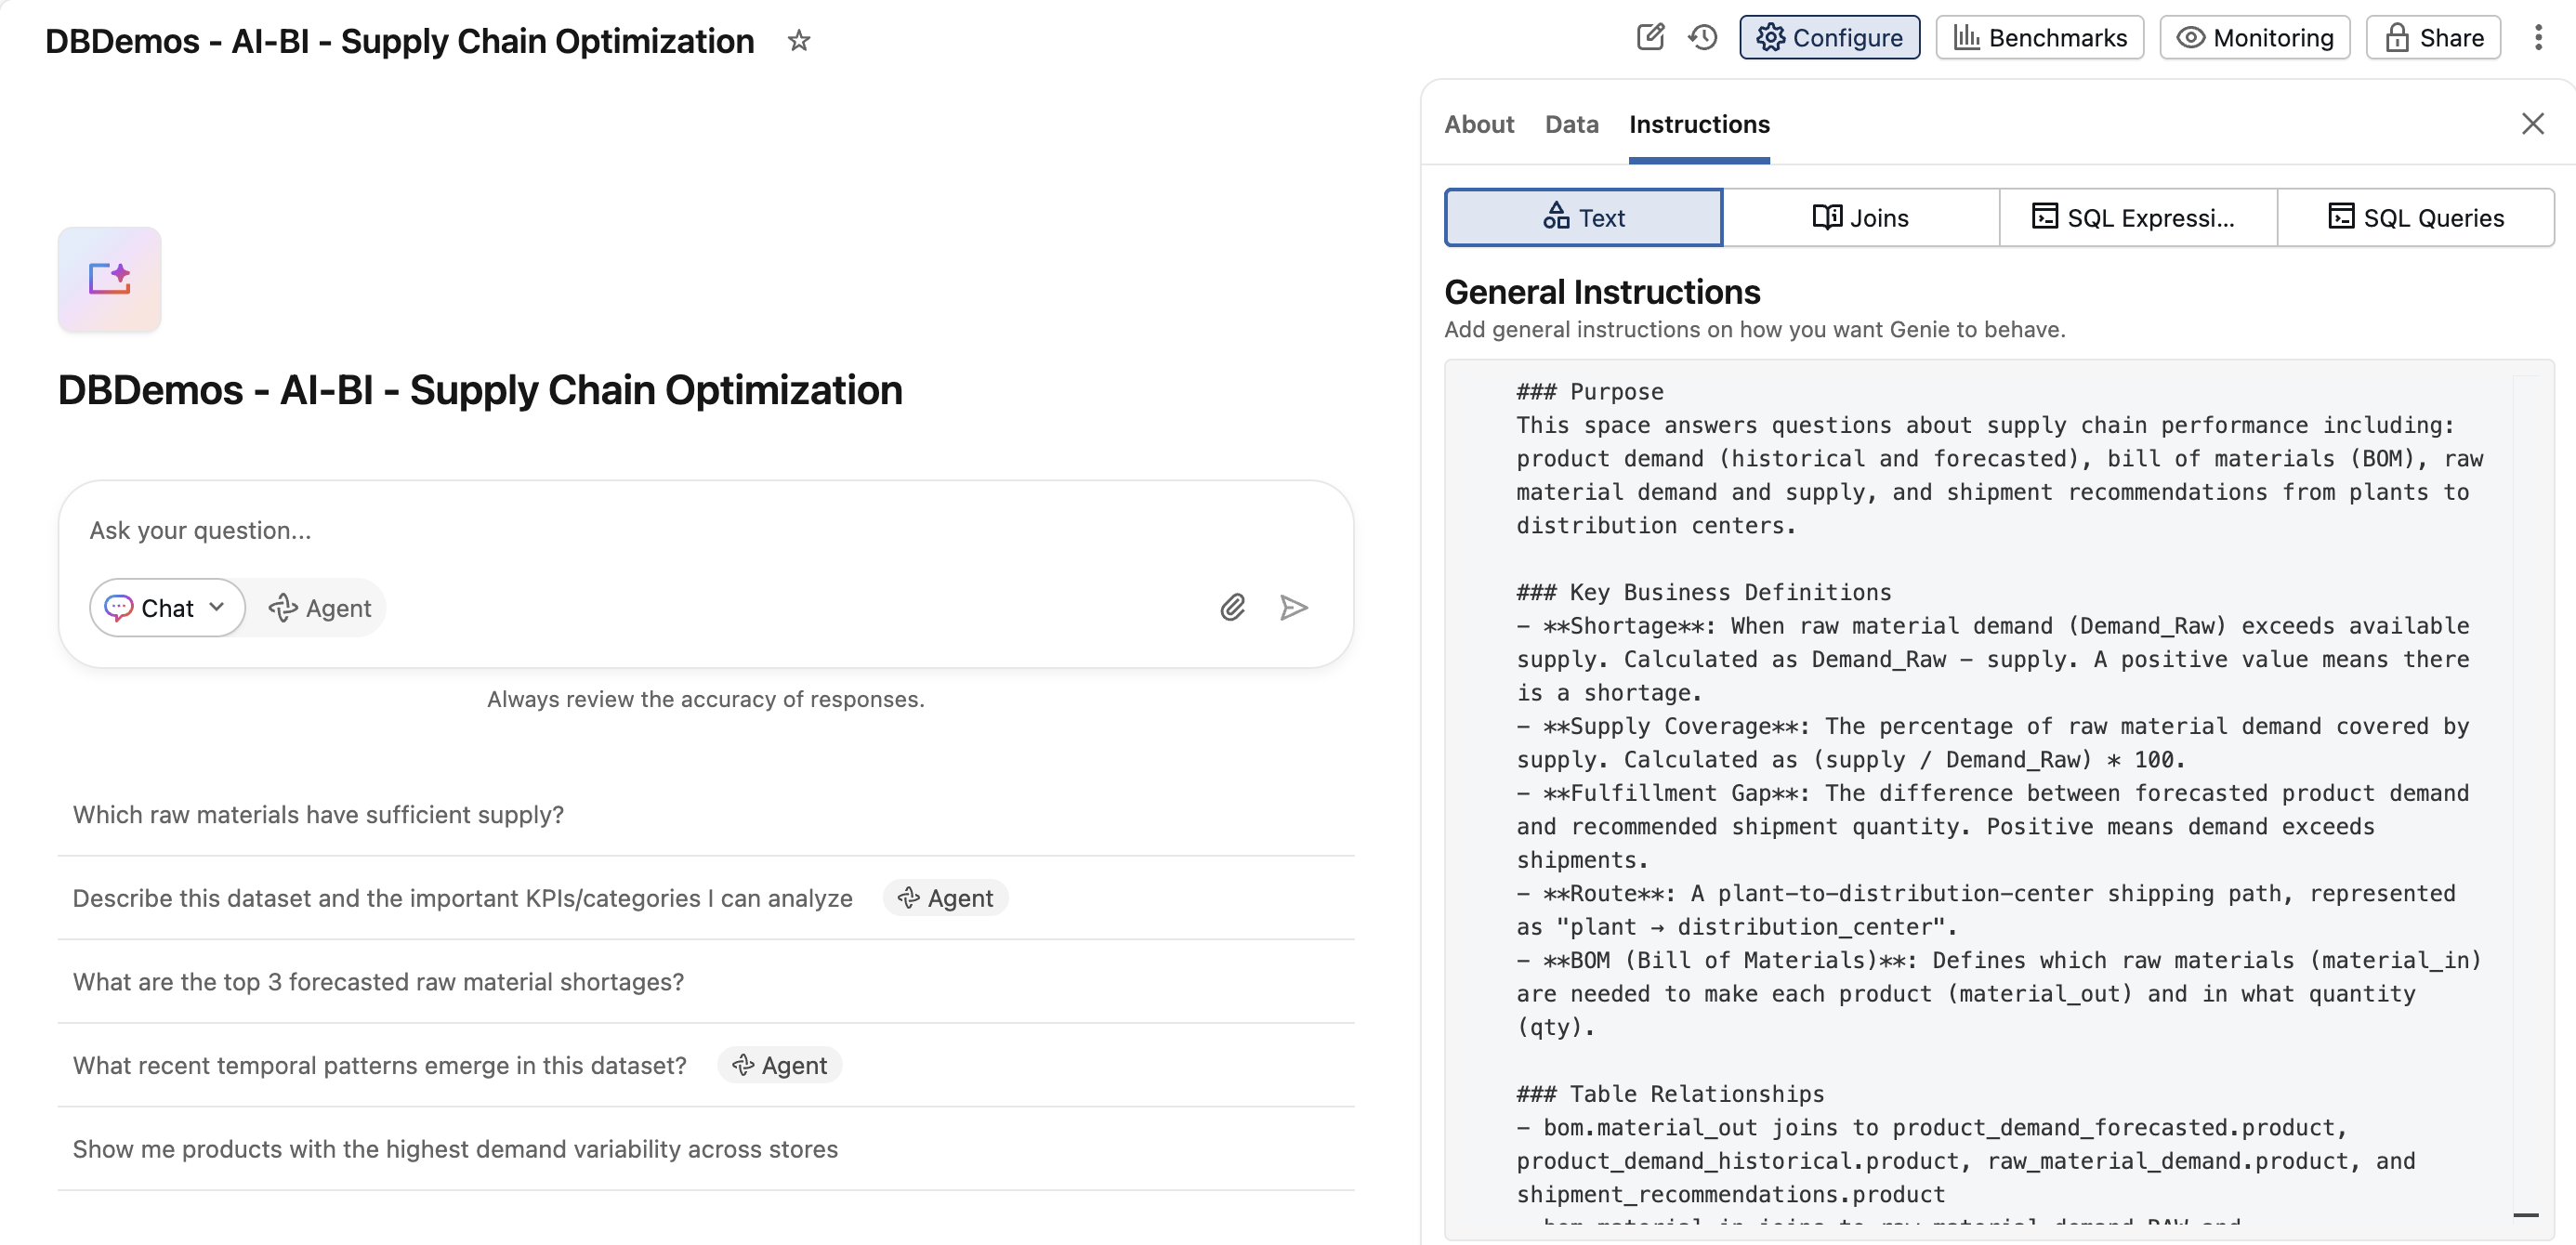Send the question with the arrow icon
The width and height of the screenshot is (2576, 1245).
[1294, 607]
